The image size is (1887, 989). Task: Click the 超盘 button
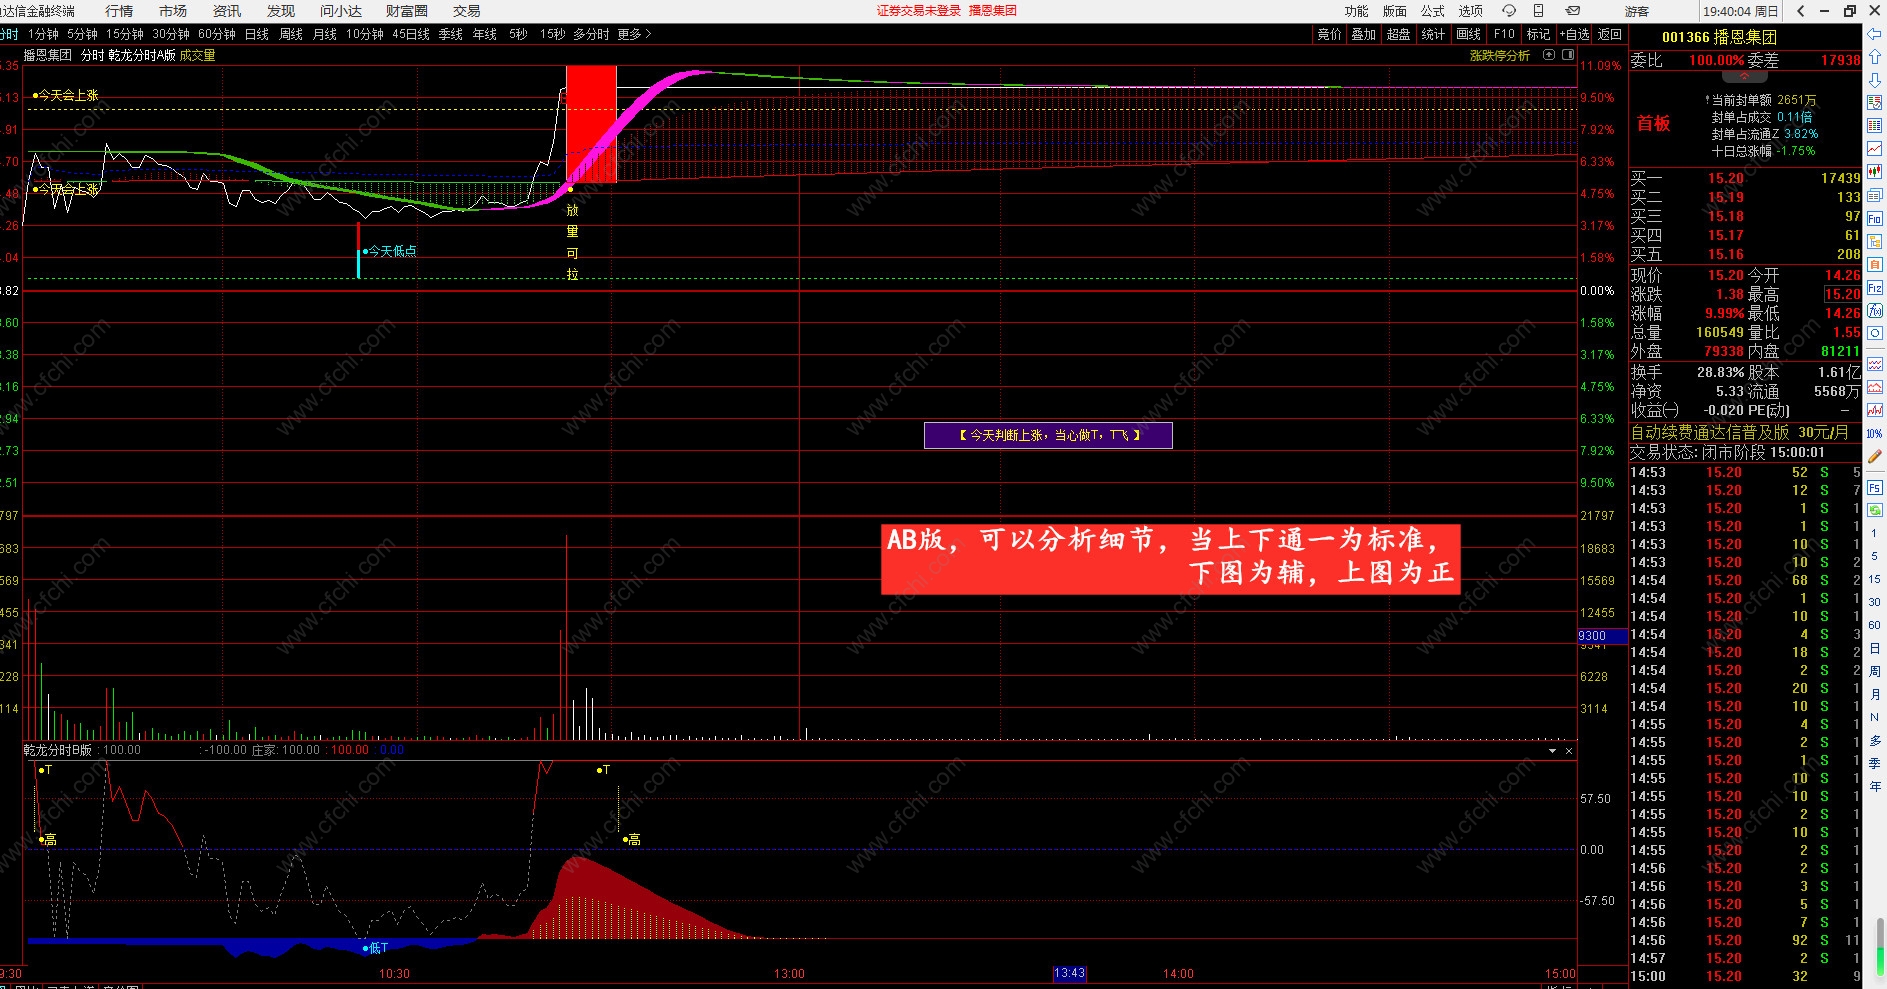pyautogui.click(x=1399, y=34)
